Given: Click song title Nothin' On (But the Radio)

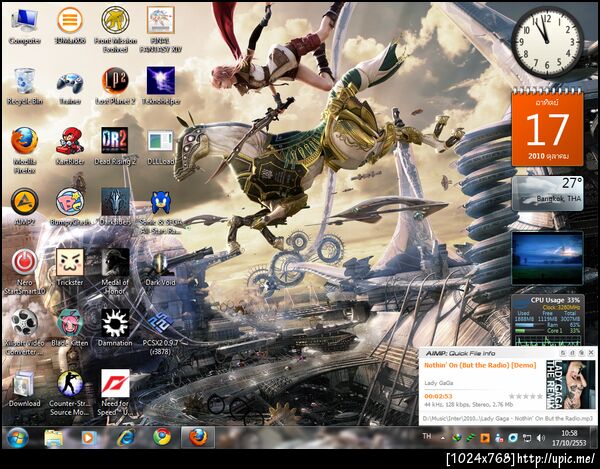Looking at the screenshot, I should (480, 365).
